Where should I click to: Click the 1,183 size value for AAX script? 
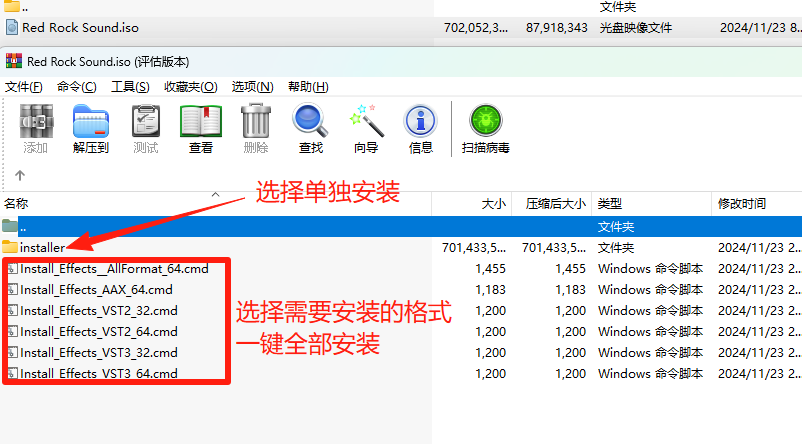tap(490, 290)
